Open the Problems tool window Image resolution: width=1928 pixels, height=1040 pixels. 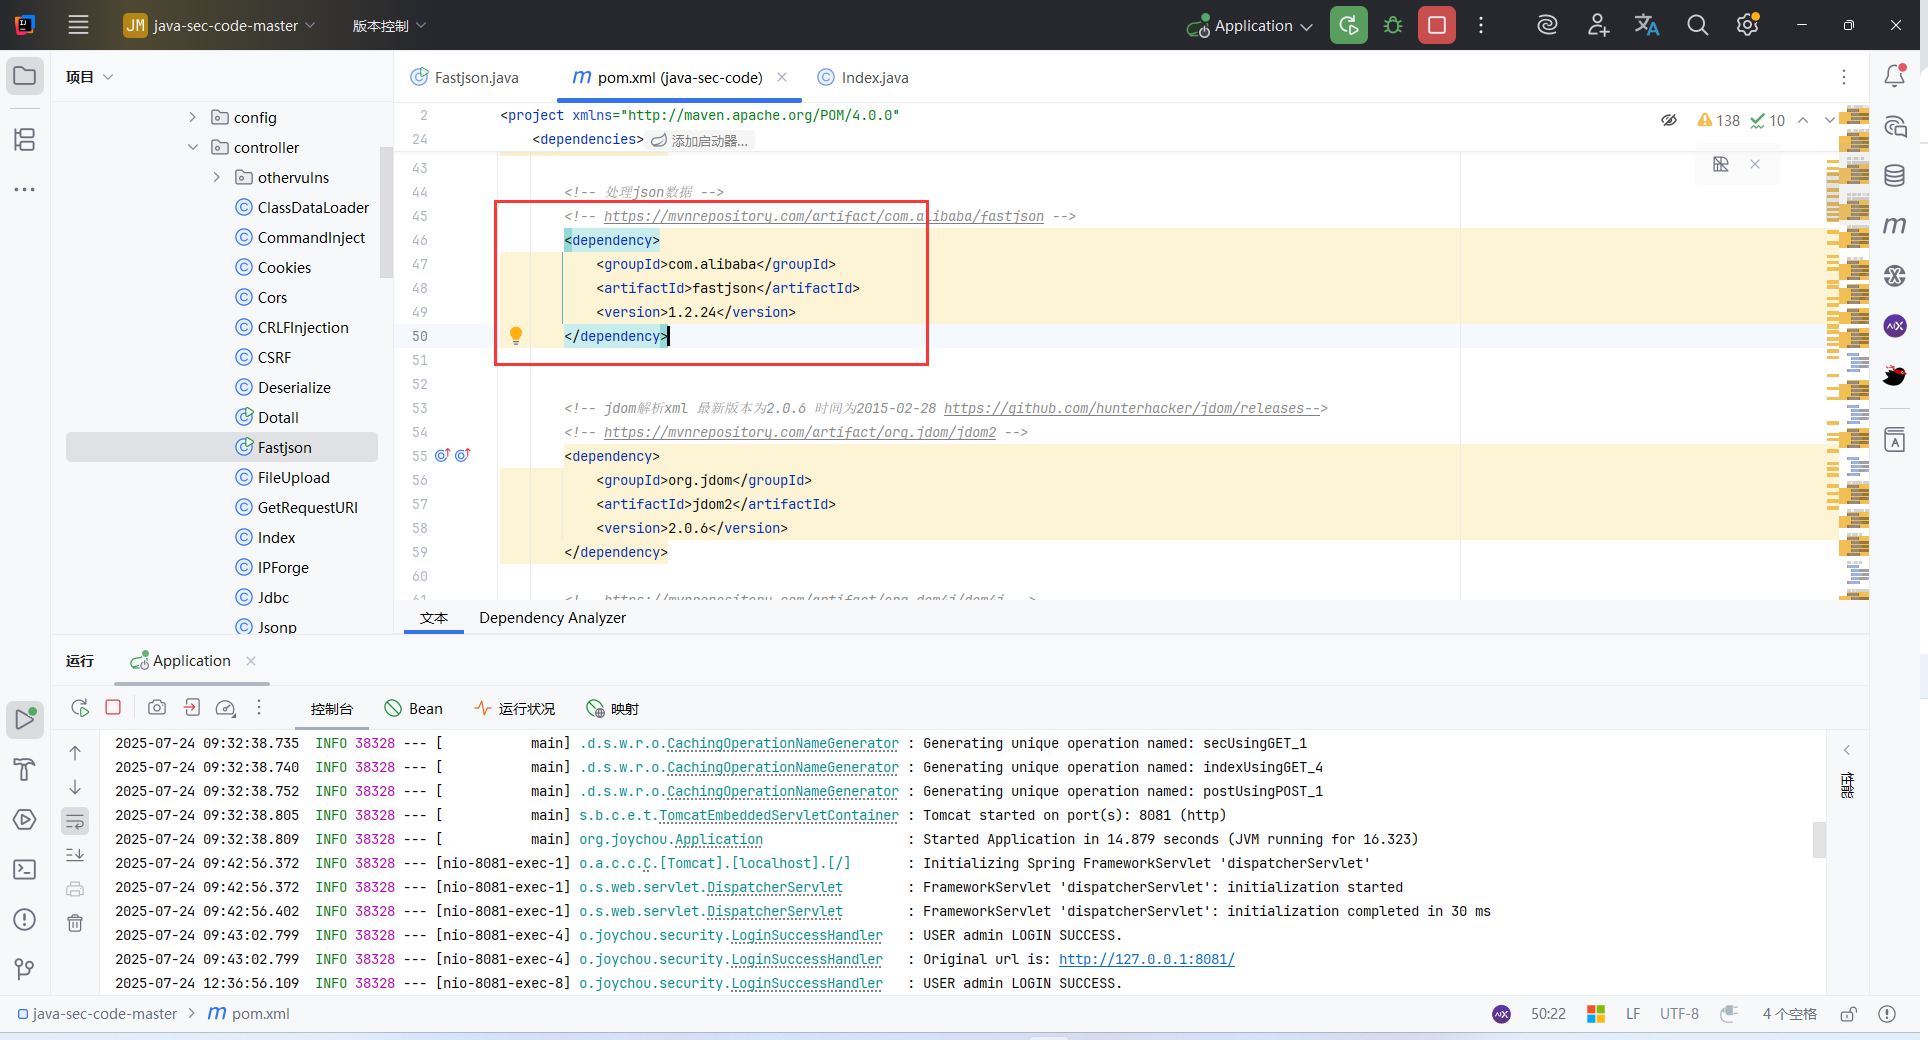coord(25,919)
